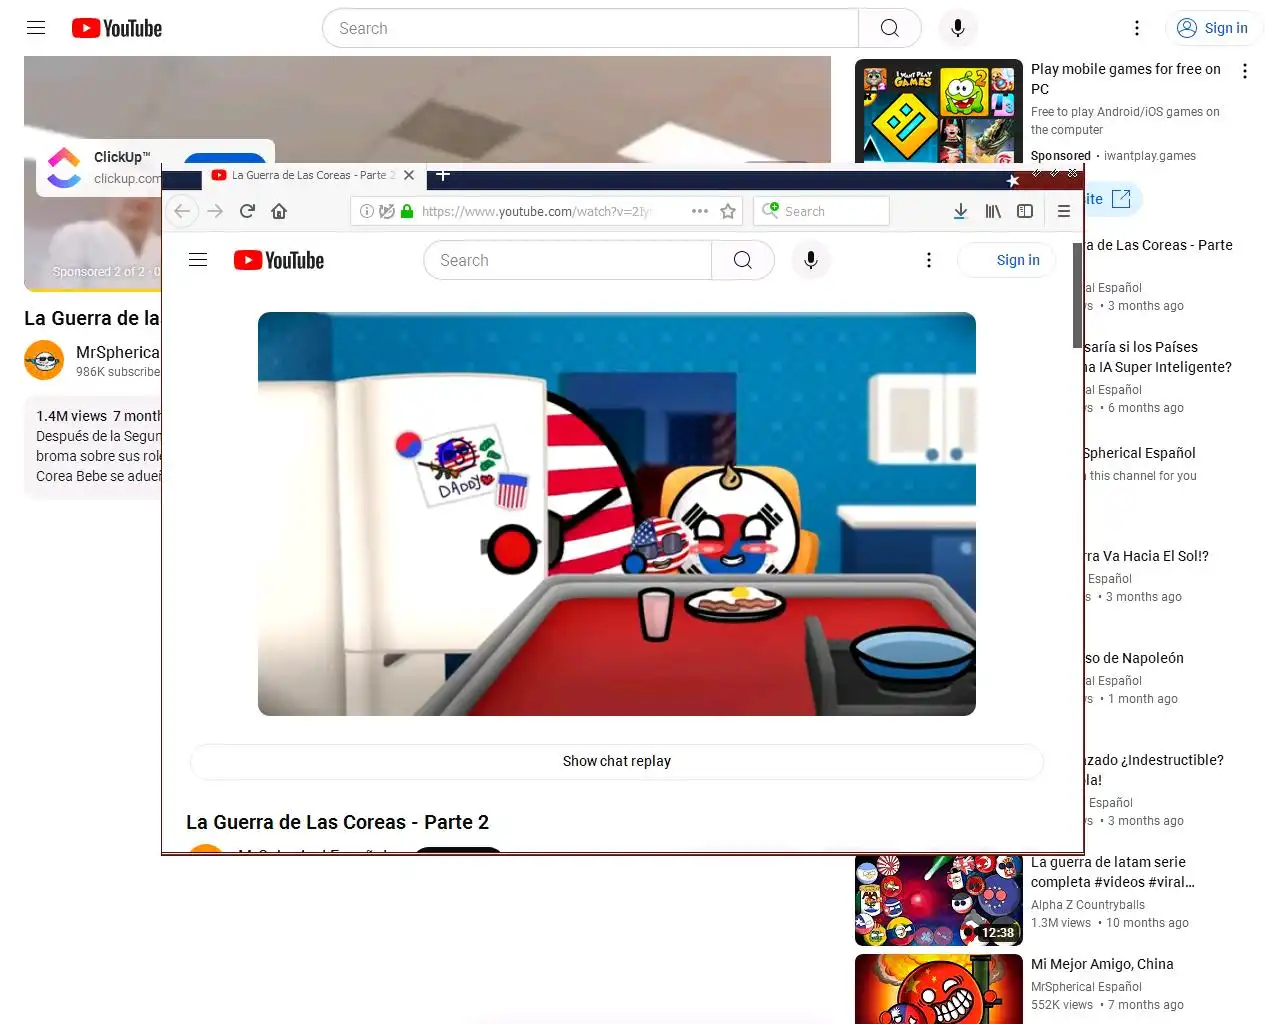This screenshot has width=1280, height=1024.
Task: Click Spherical Español mix suggestion
Action: click(x=1139, y=453)
